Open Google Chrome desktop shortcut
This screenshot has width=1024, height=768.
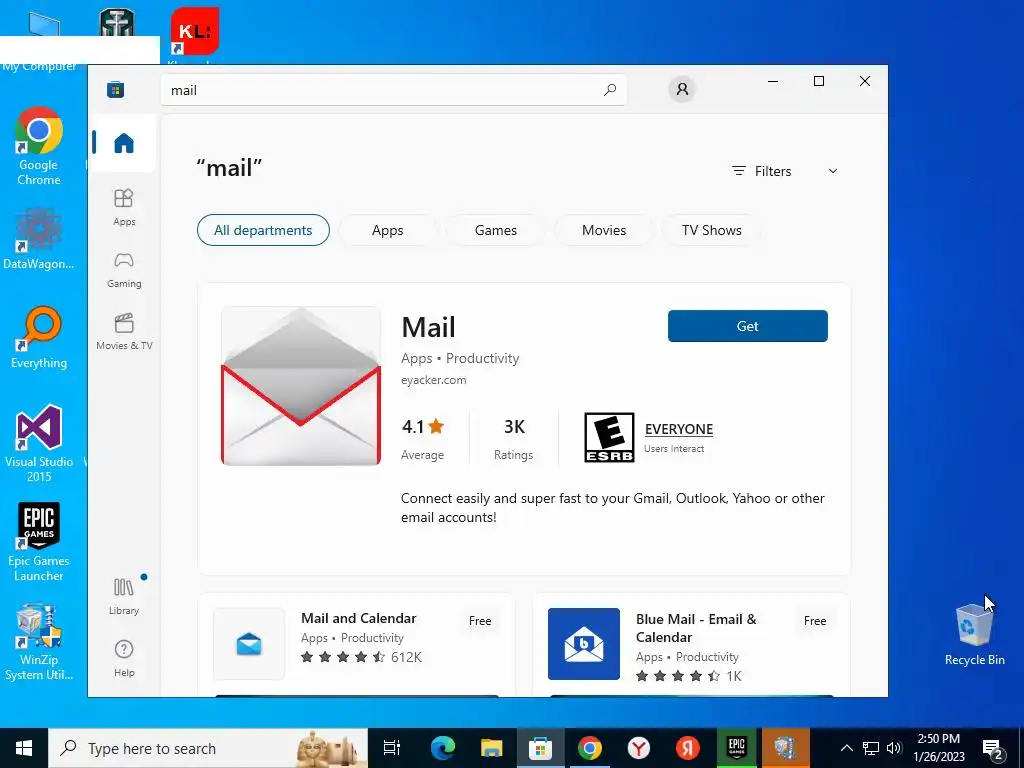(x=39, y=146)
